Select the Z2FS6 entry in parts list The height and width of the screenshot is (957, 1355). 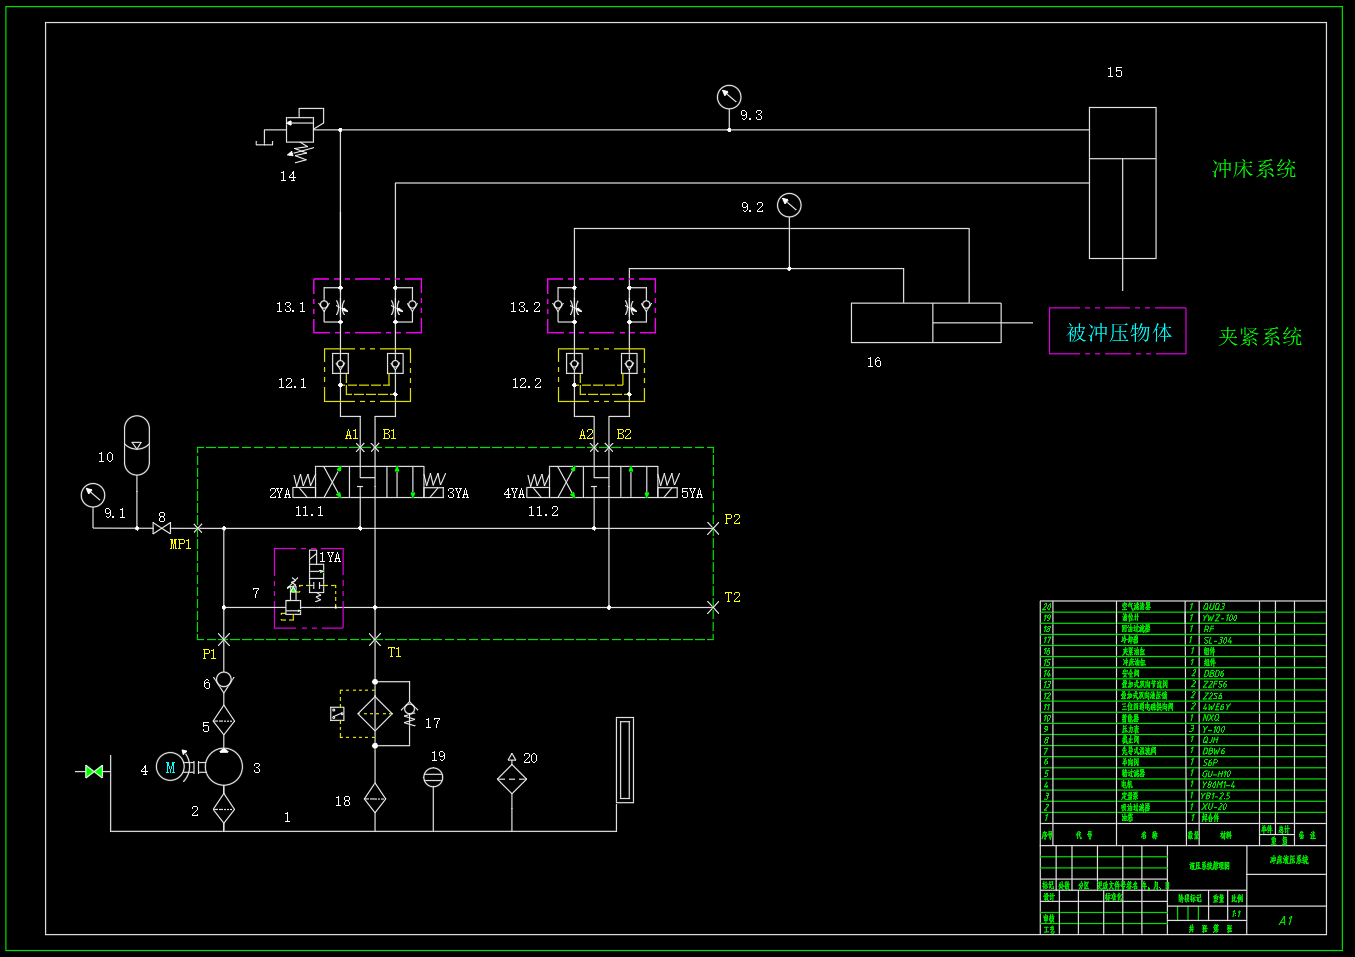(1214, 685)
